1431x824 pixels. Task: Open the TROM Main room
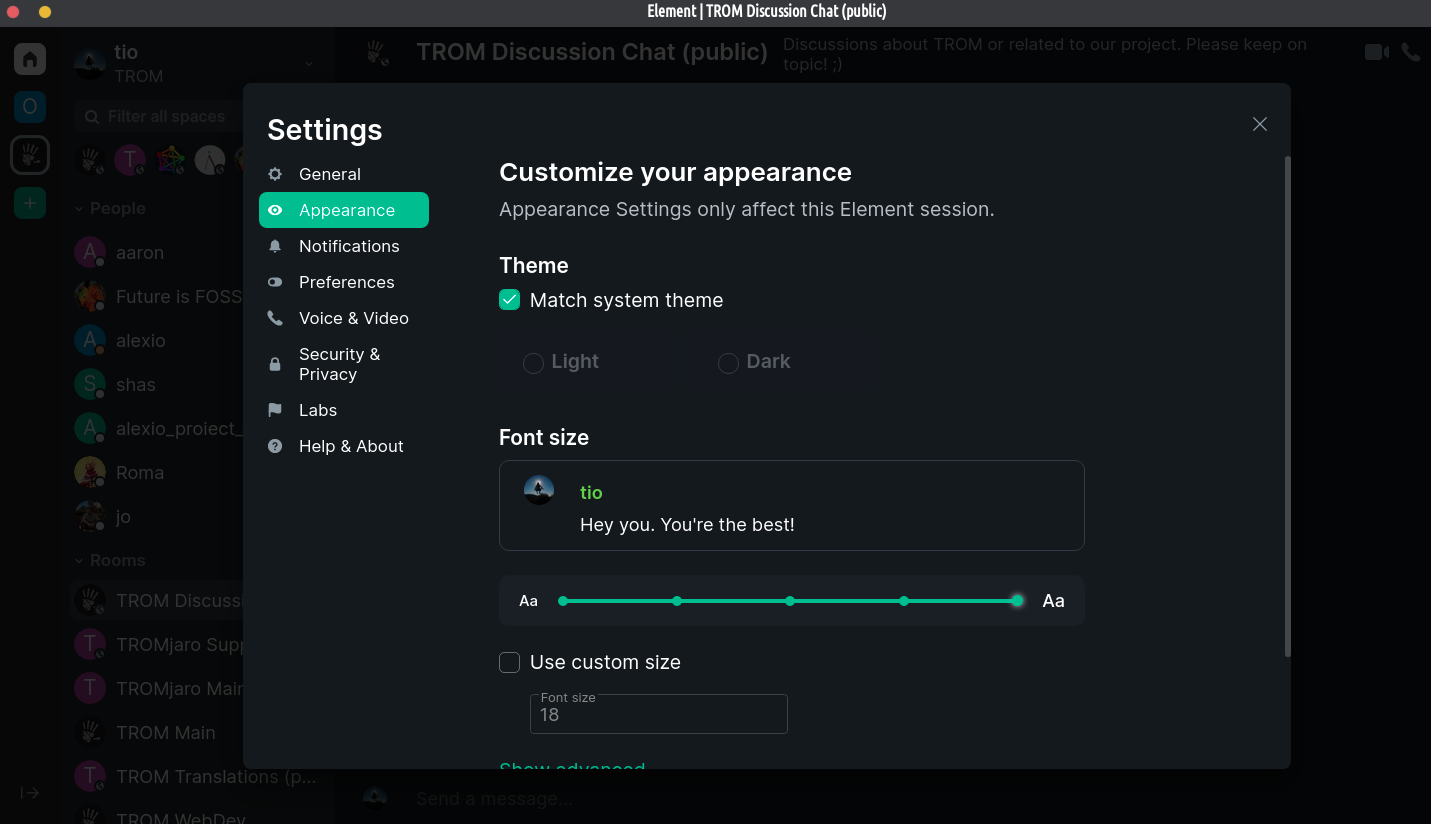point(158,732)
